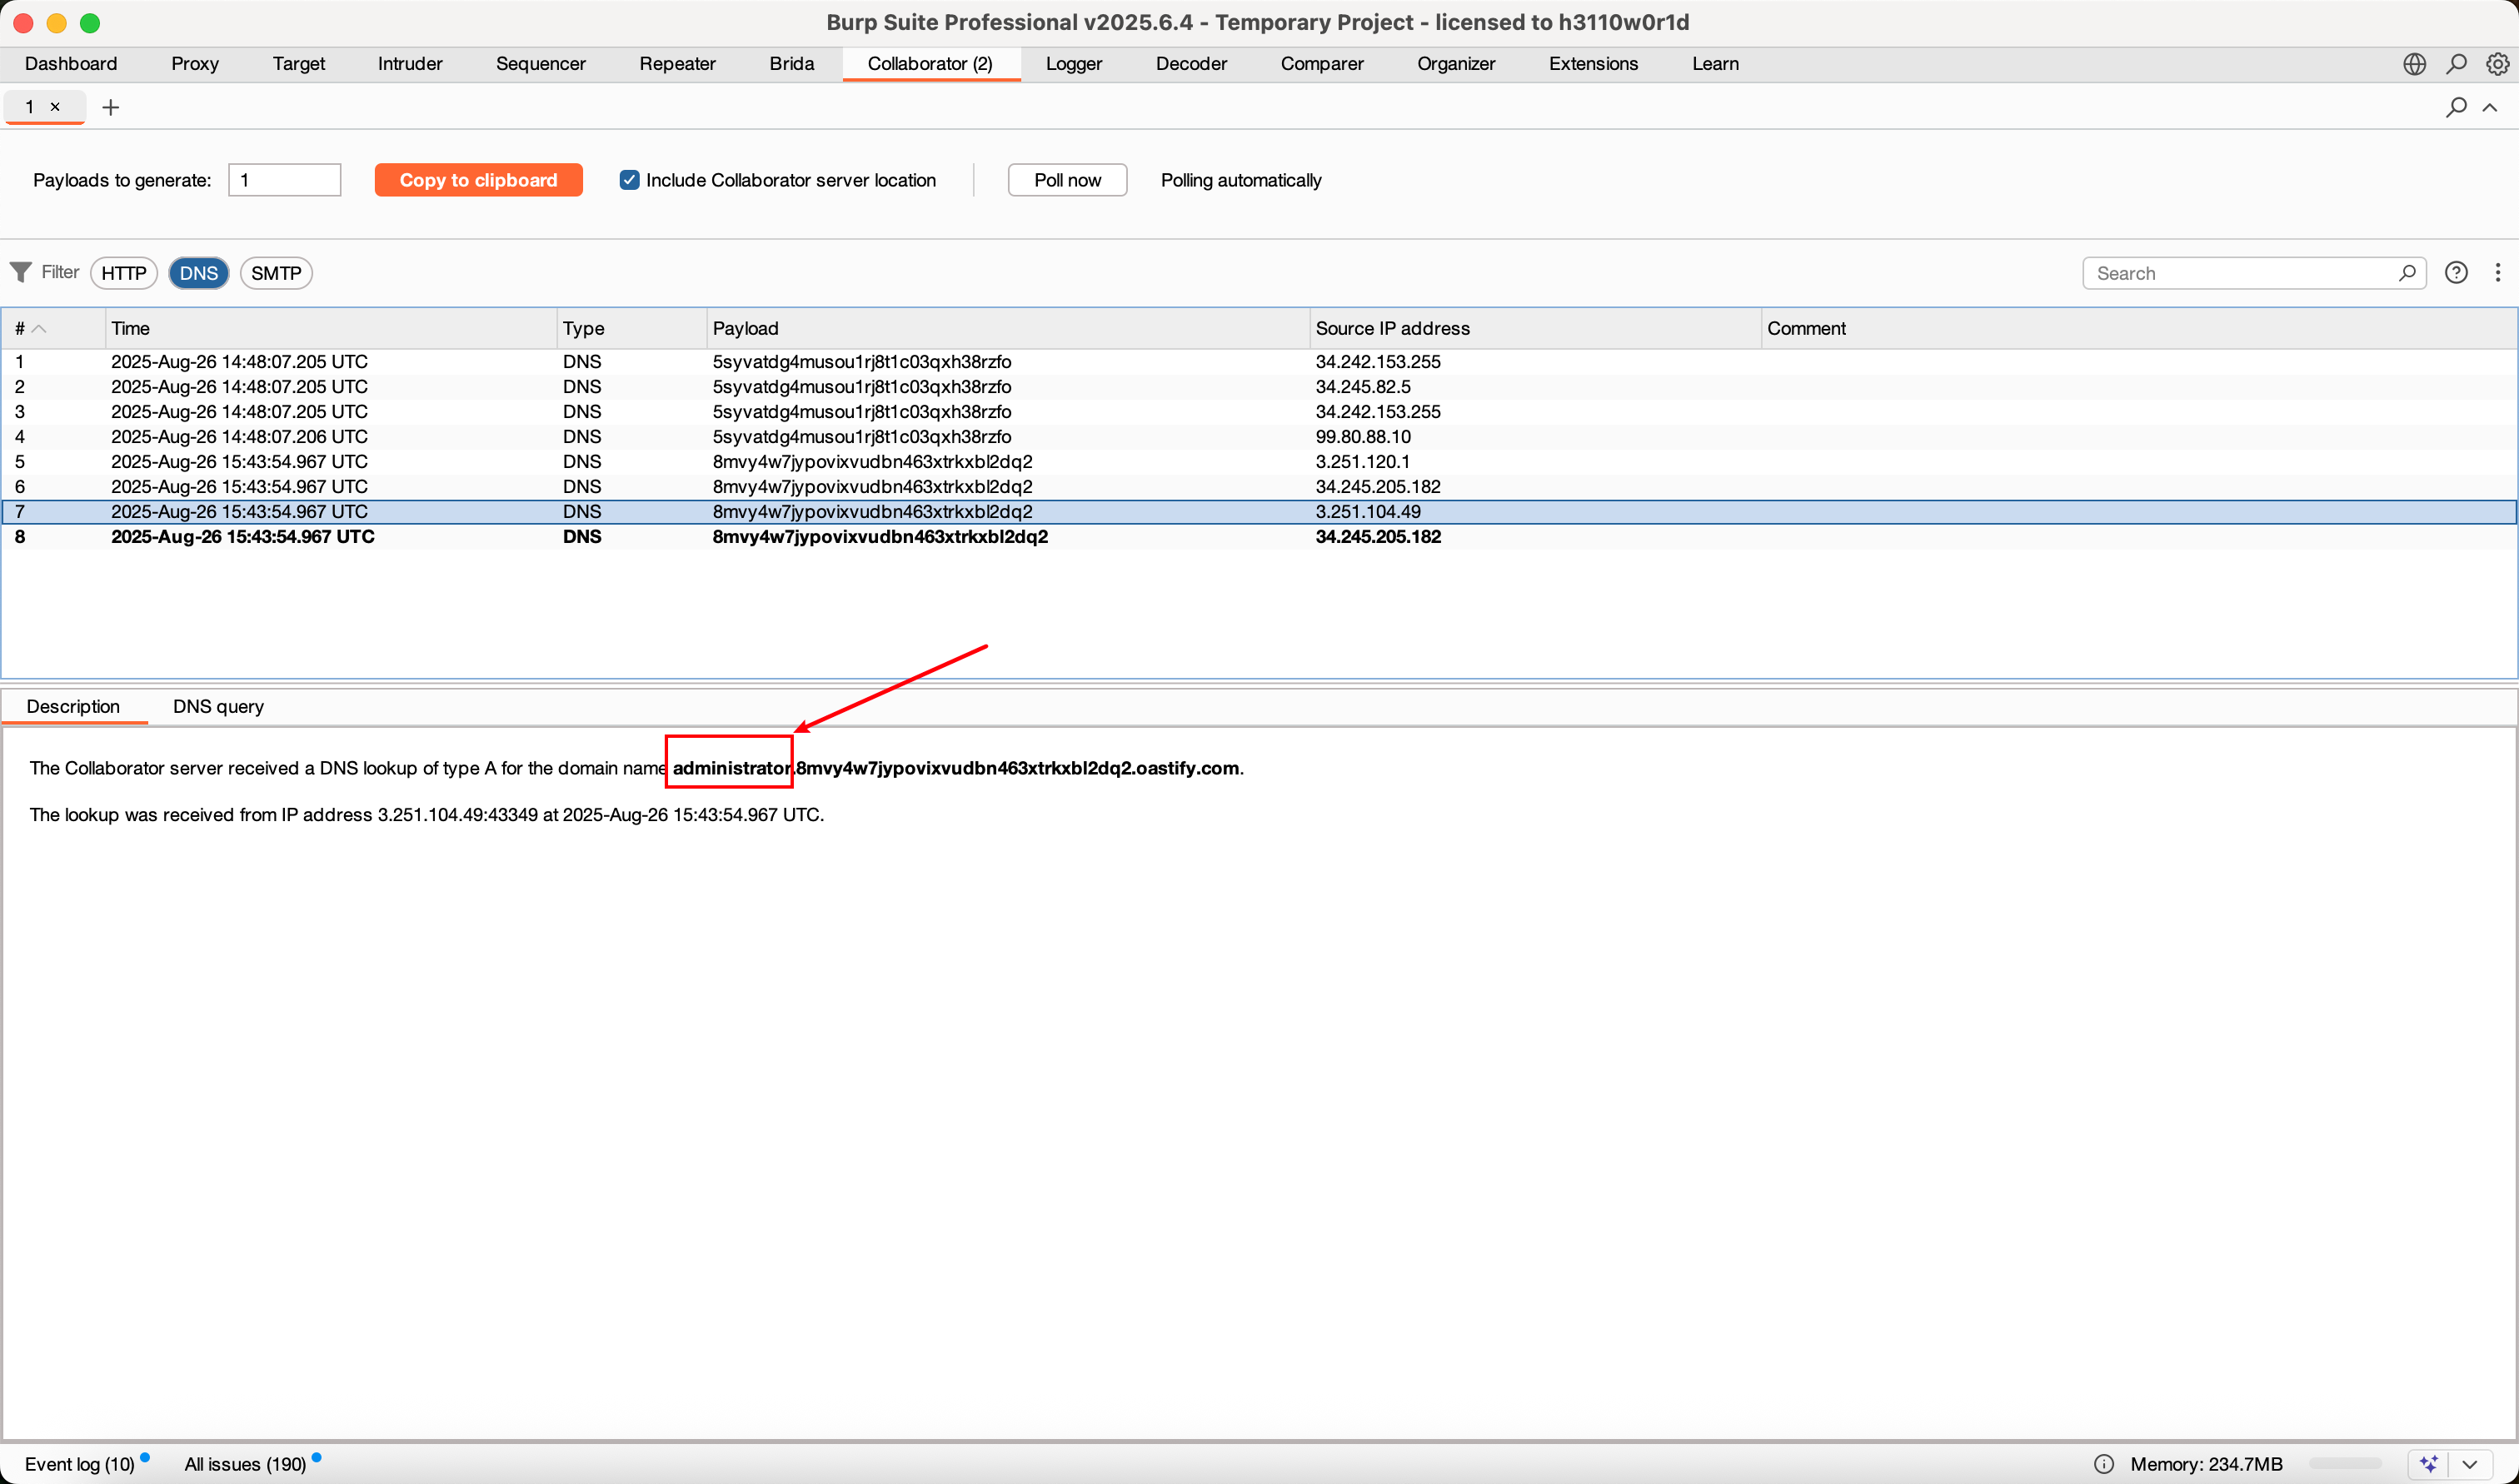
Task: Select highlighted row 7 from 3.251.104.49
Action: (x=1259, y=512)
